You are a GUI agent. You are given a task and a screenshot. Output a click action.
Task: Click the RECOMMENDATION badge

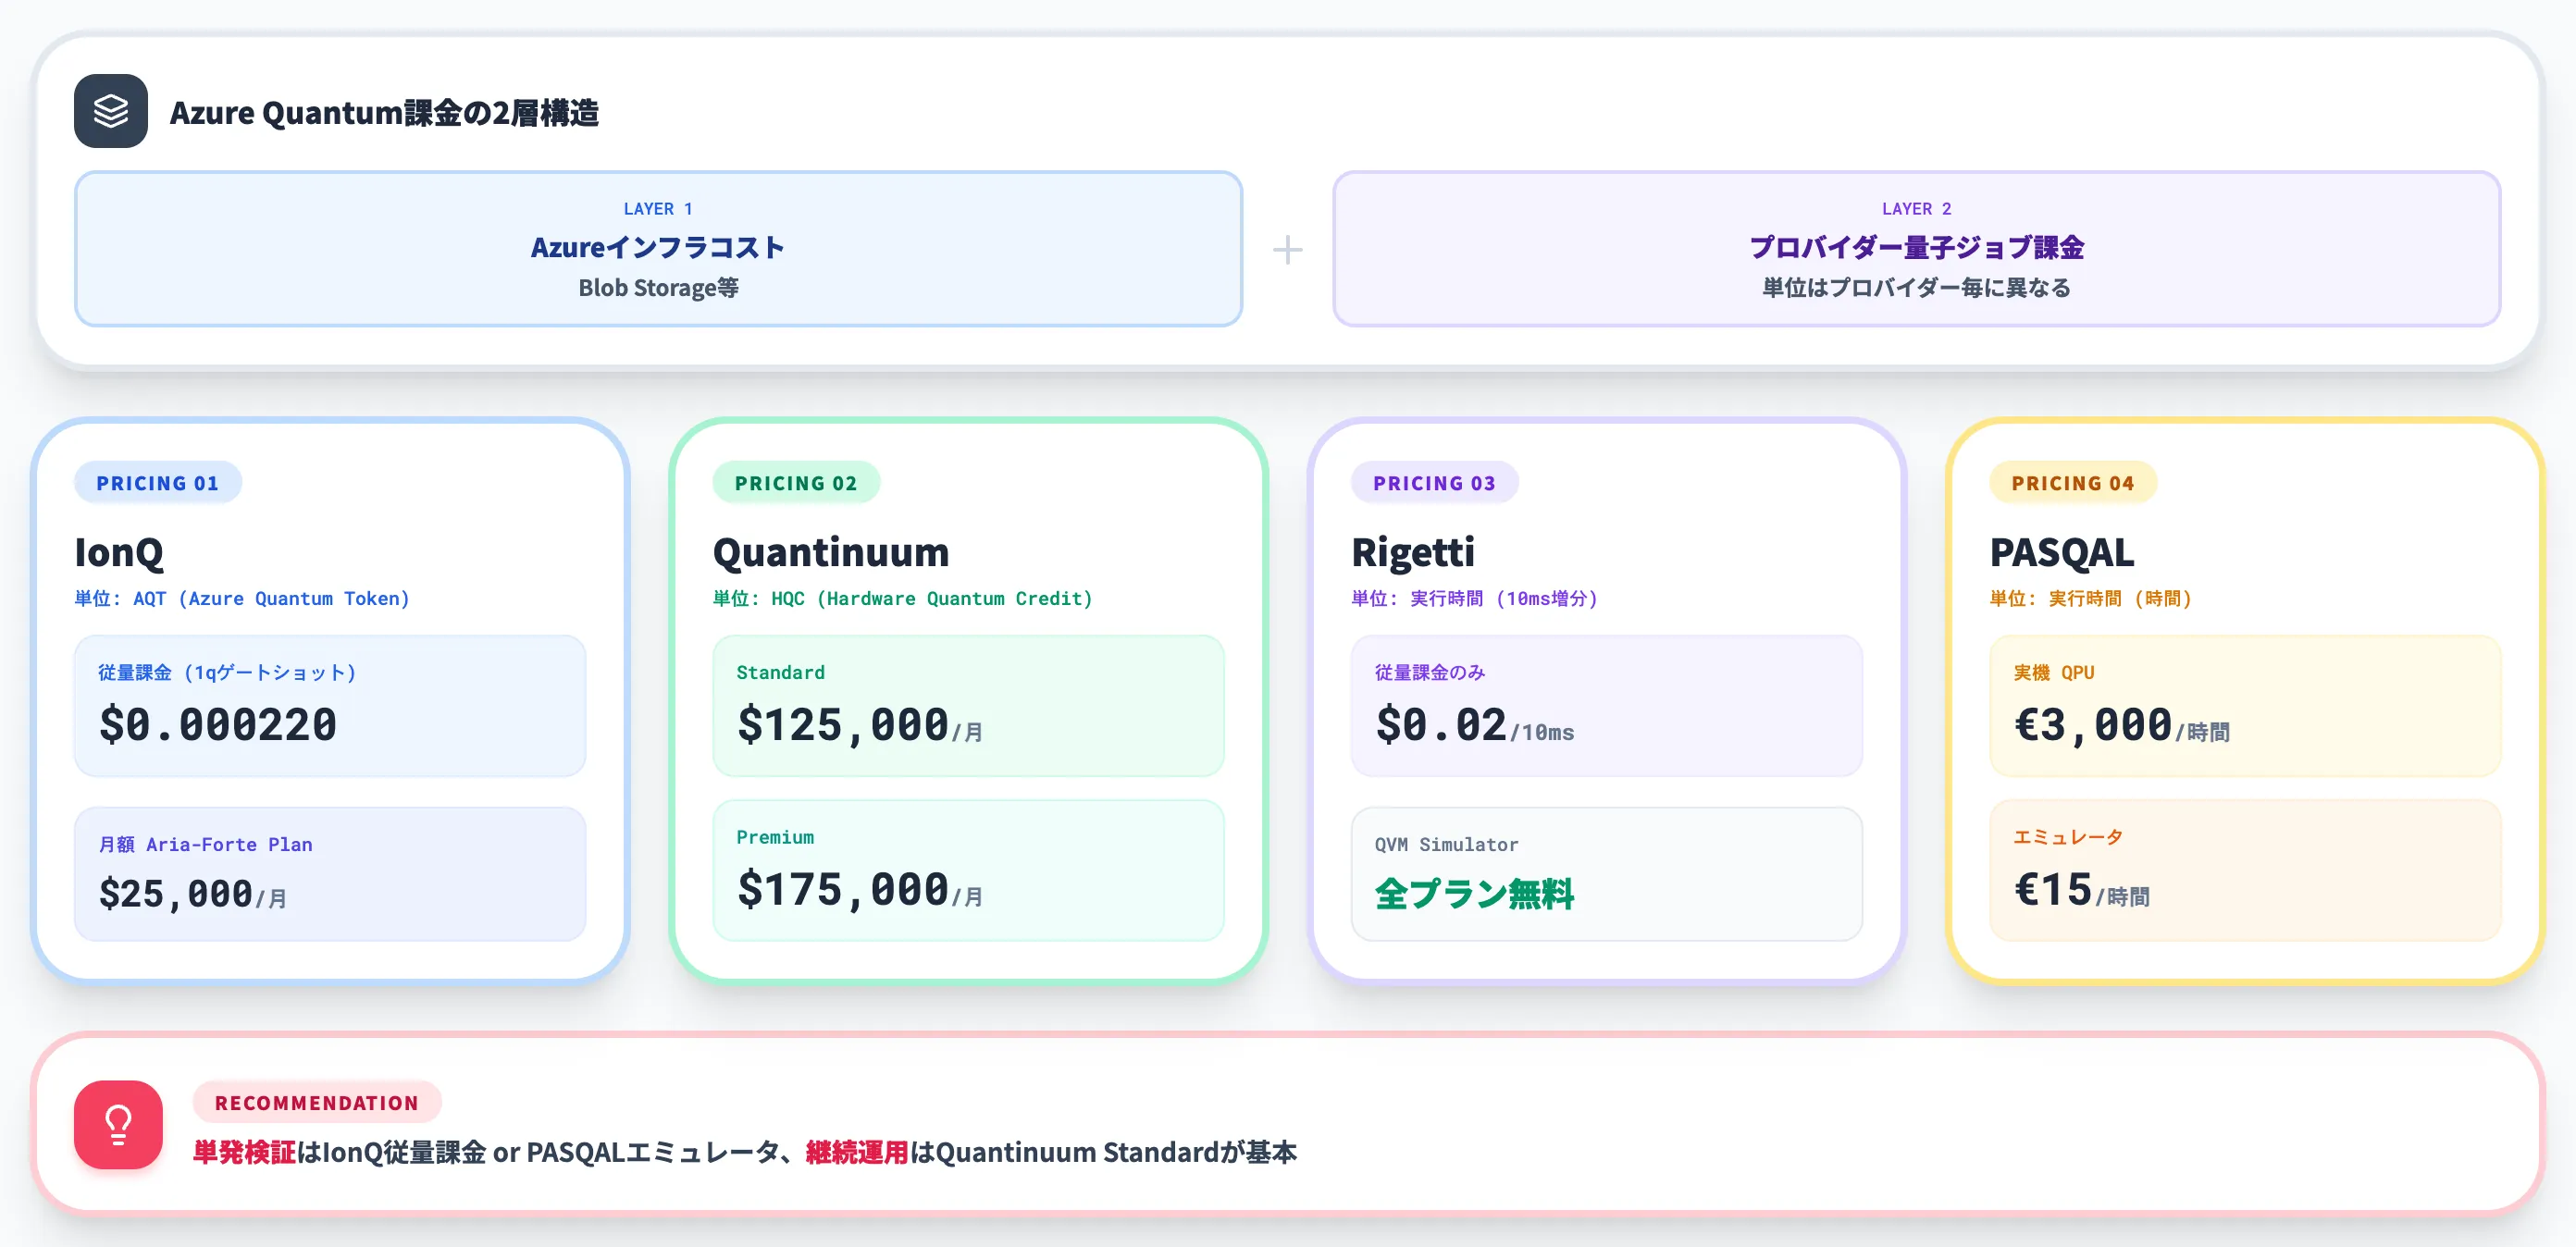point(317,1103)
